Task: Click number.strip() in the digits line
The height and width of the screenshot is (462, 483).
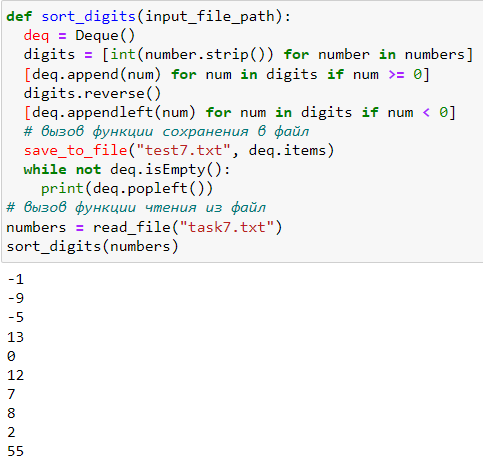Action: click(205, 55)
